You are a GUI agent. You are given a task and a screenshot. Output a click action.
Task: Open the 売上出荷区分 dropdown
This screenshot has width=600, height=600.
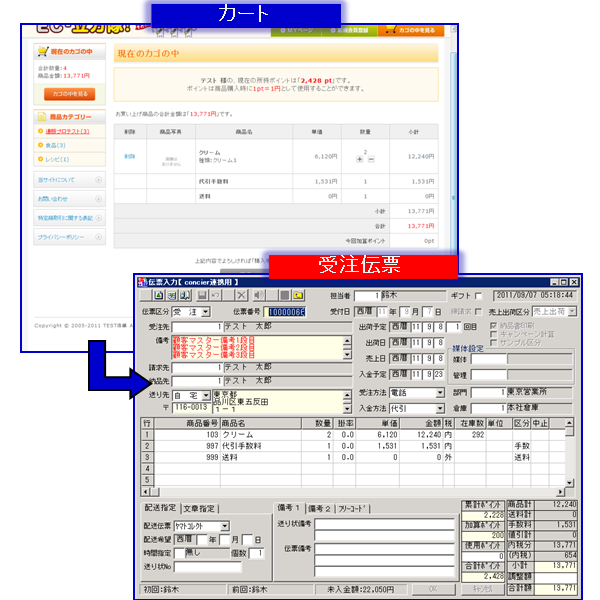[x=572, y=312]
